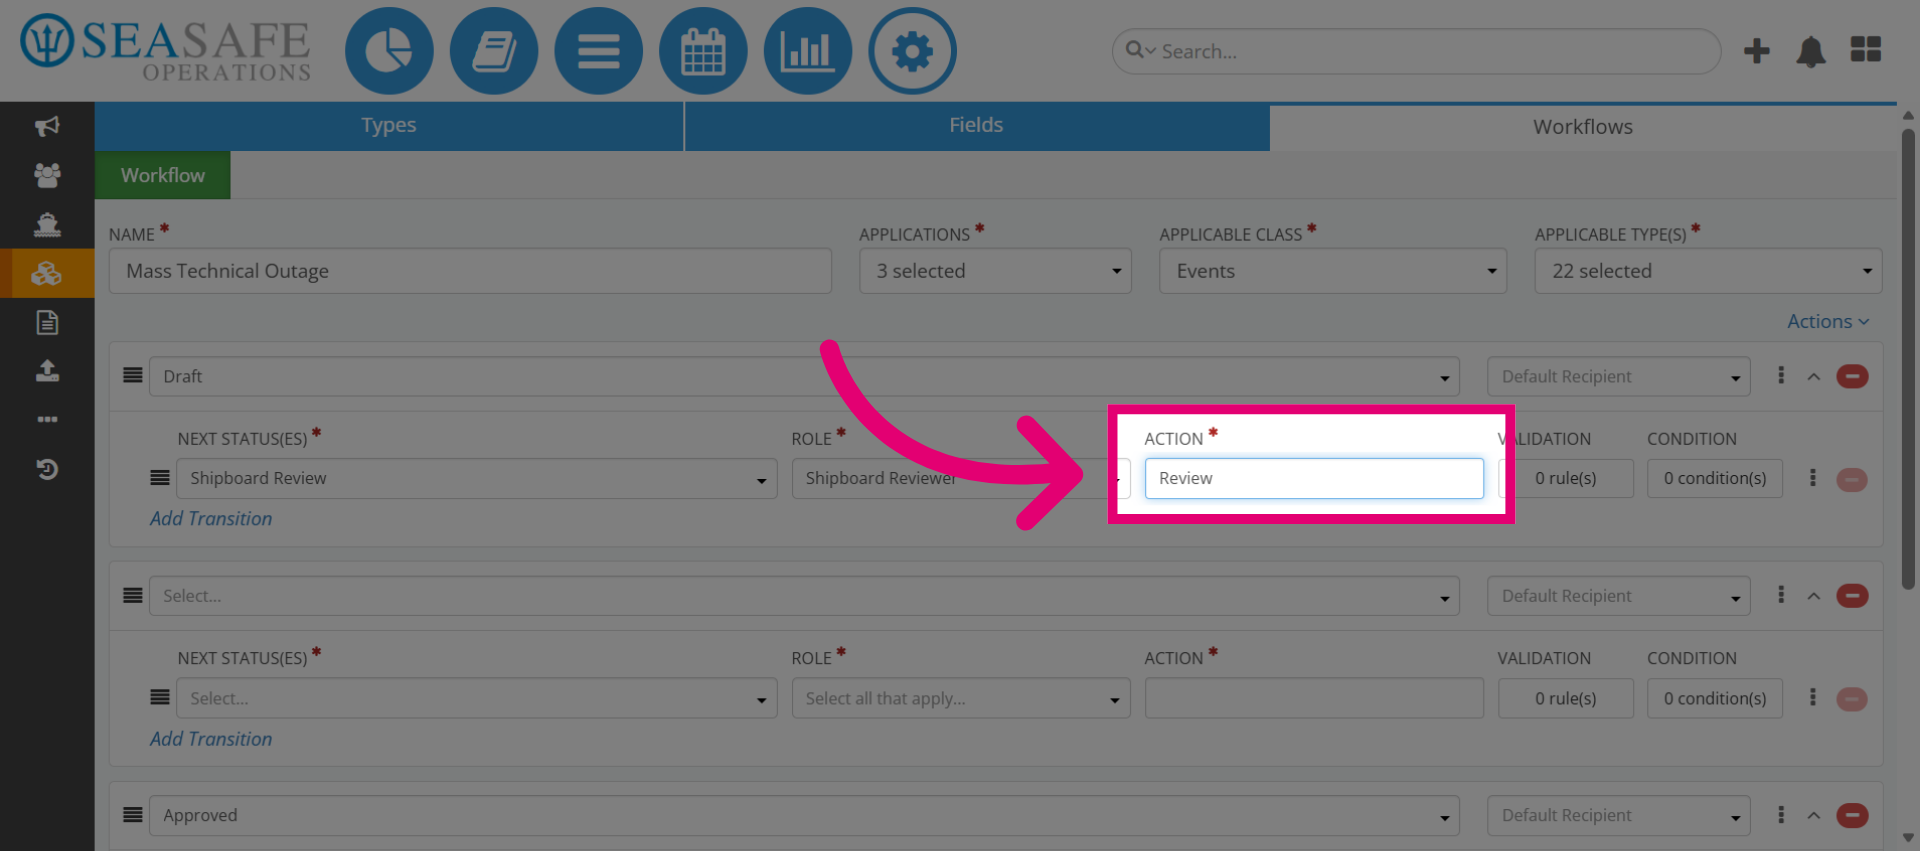Click the Action field containing Review
The image size is (1920, 851).
click(x=1314, y=478)
